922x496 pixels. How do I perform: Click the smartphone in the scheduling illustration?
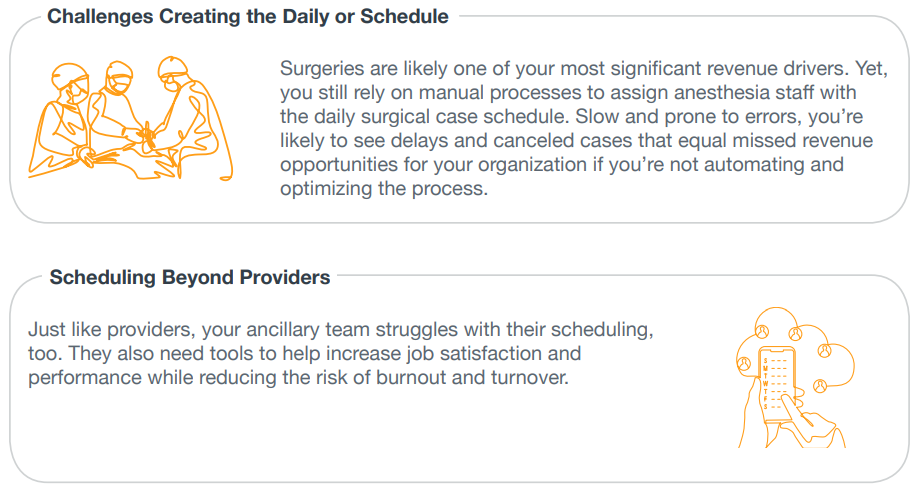(x=778, y=384)
